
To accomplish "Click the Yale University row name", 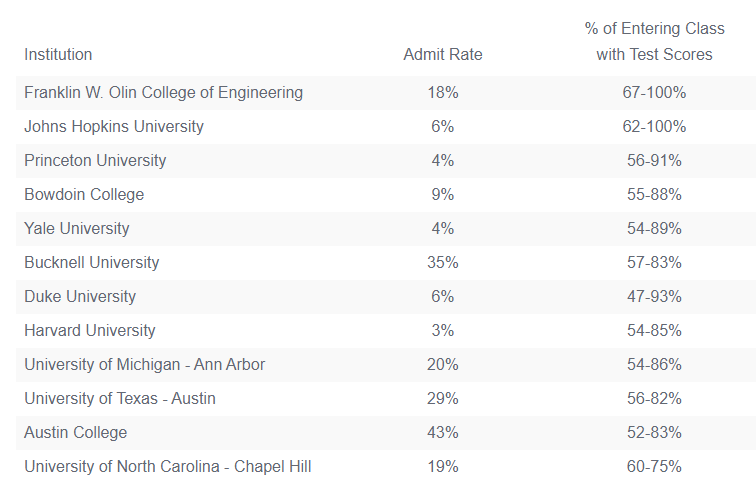I will click(77, 229).
